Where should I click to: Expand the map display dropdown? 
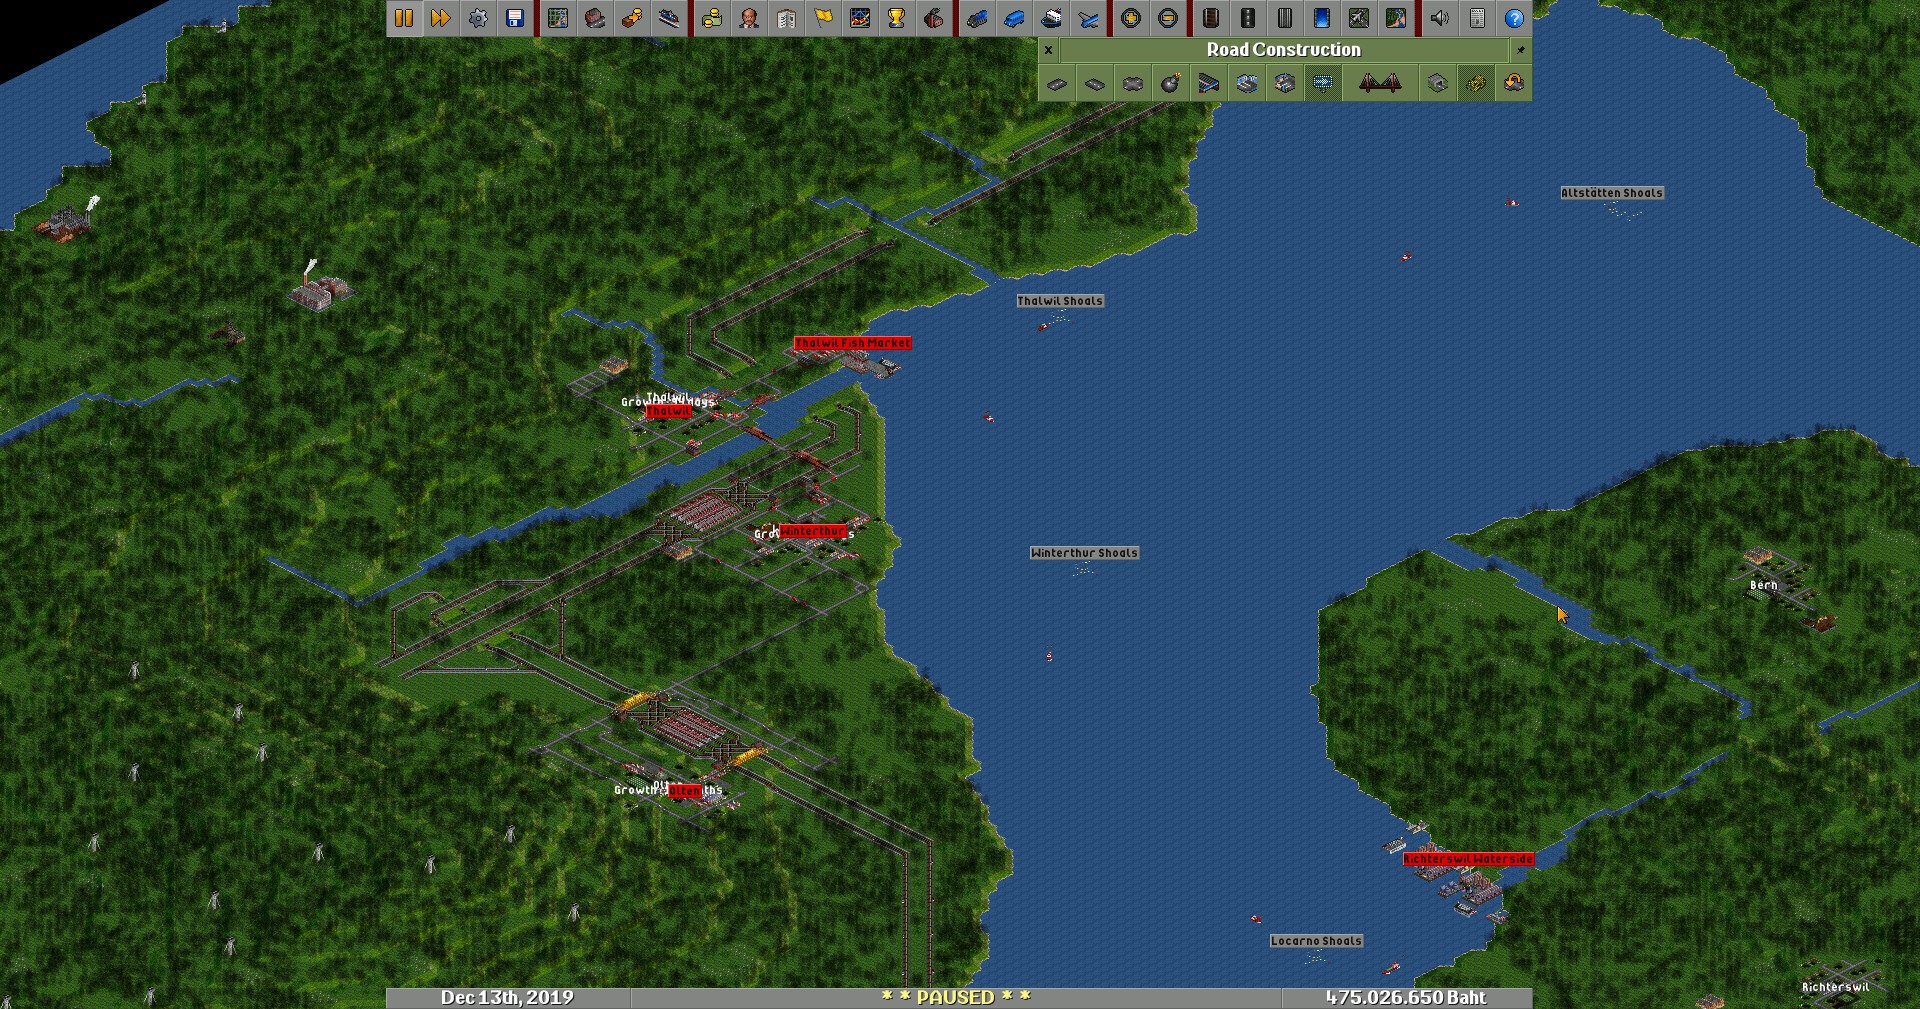point(558,18)
